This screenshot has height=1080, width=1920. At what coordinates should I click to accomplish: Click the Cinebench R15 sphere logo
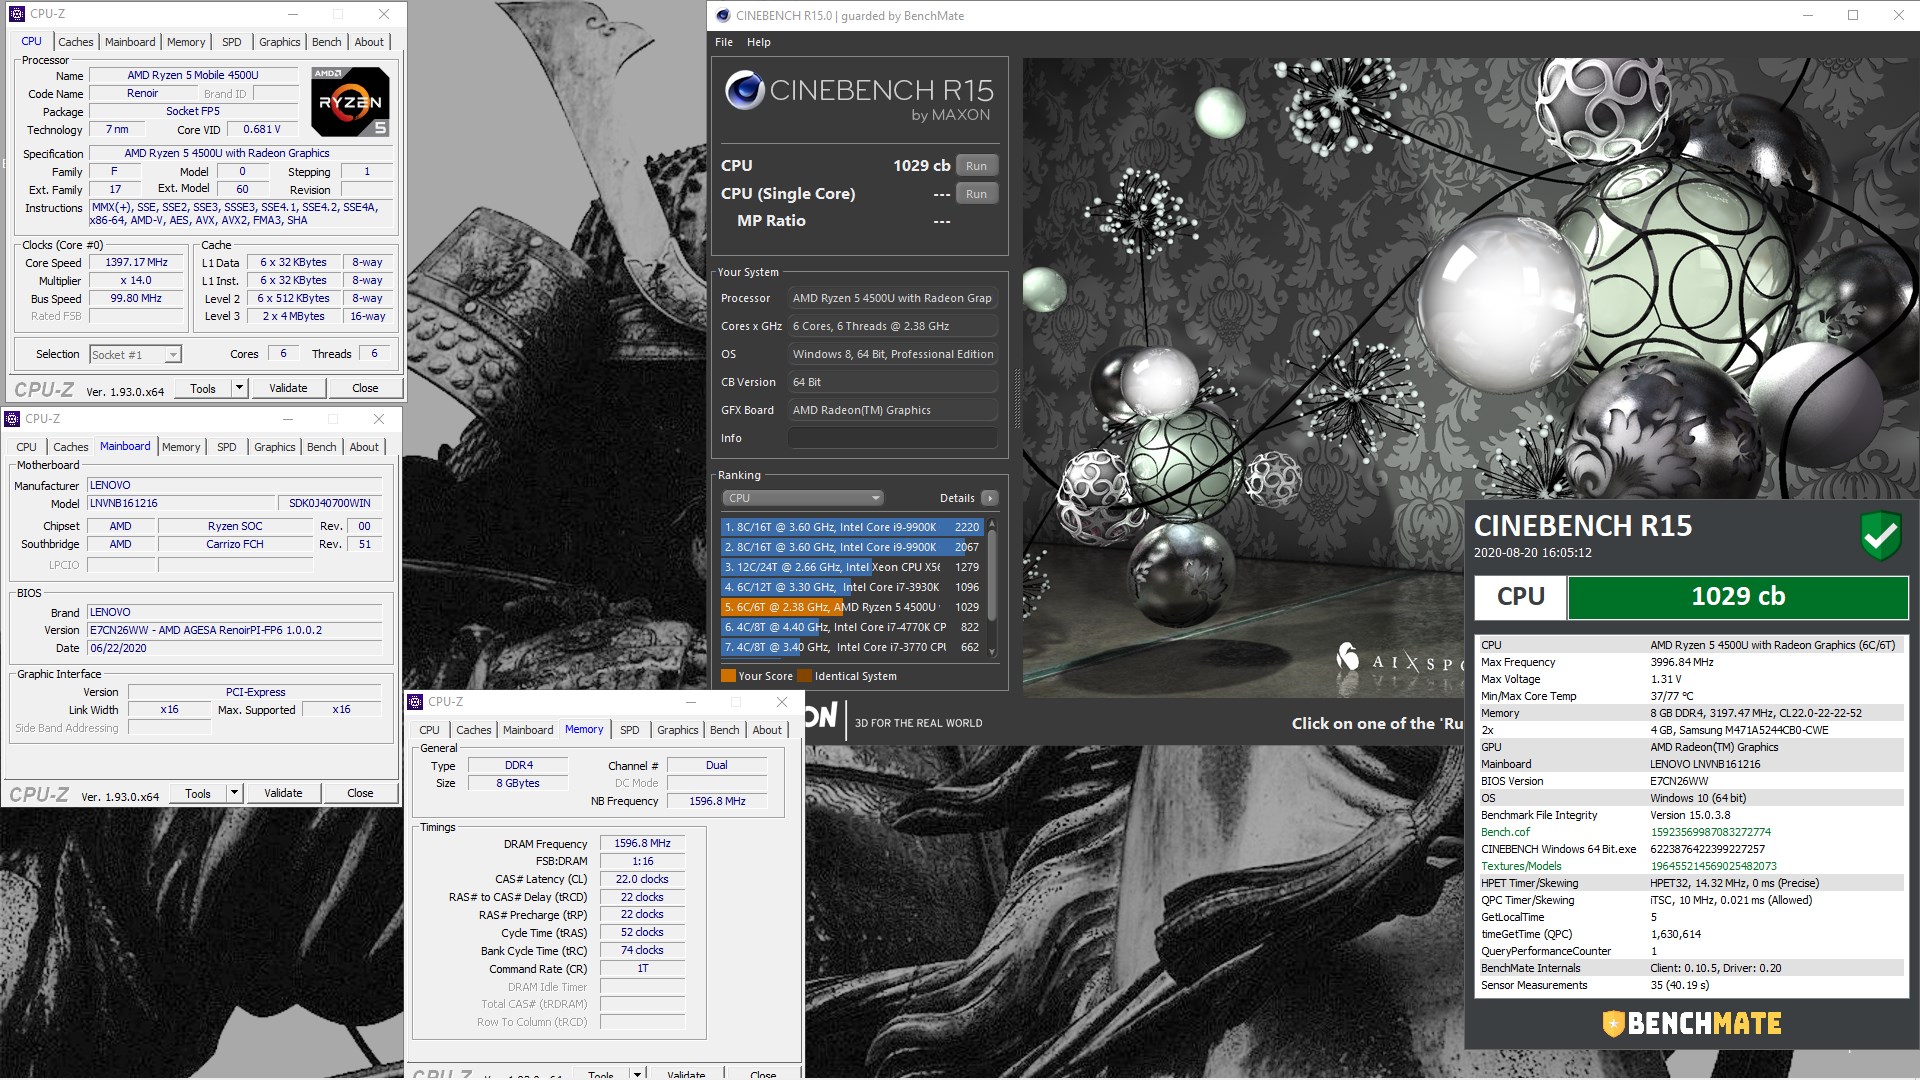744,90
